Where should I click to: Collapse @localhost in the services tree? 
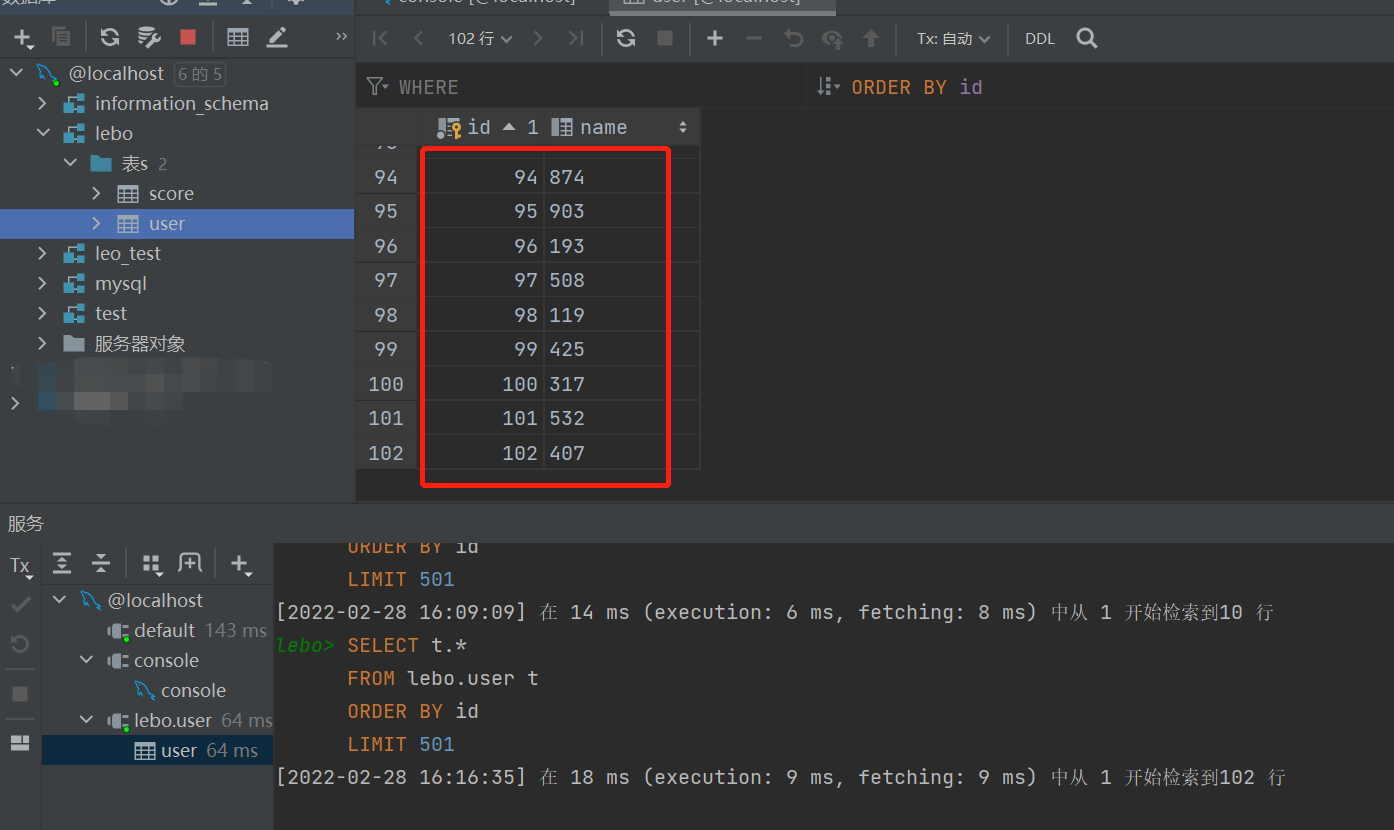coord(60,600)
